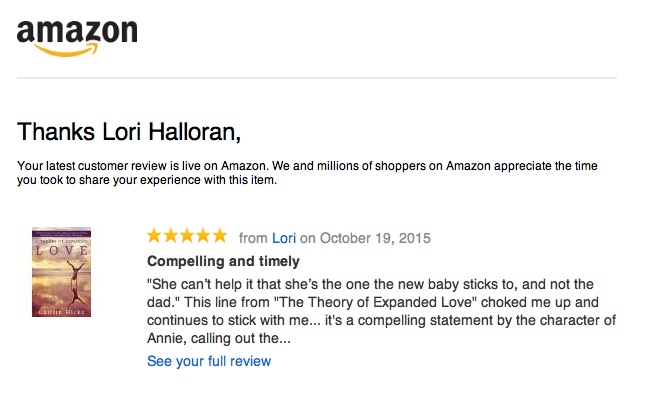Viewport: 671px width, 399px height.
Task: Click the author name on book cover
Action: point(62,312)
